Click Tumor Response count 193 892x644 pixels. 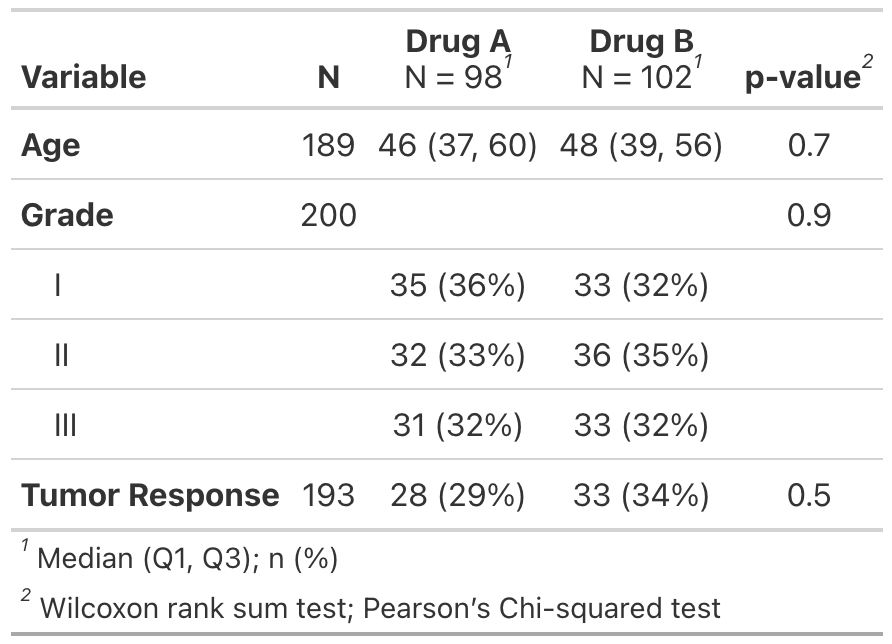(x=328, y=495)
